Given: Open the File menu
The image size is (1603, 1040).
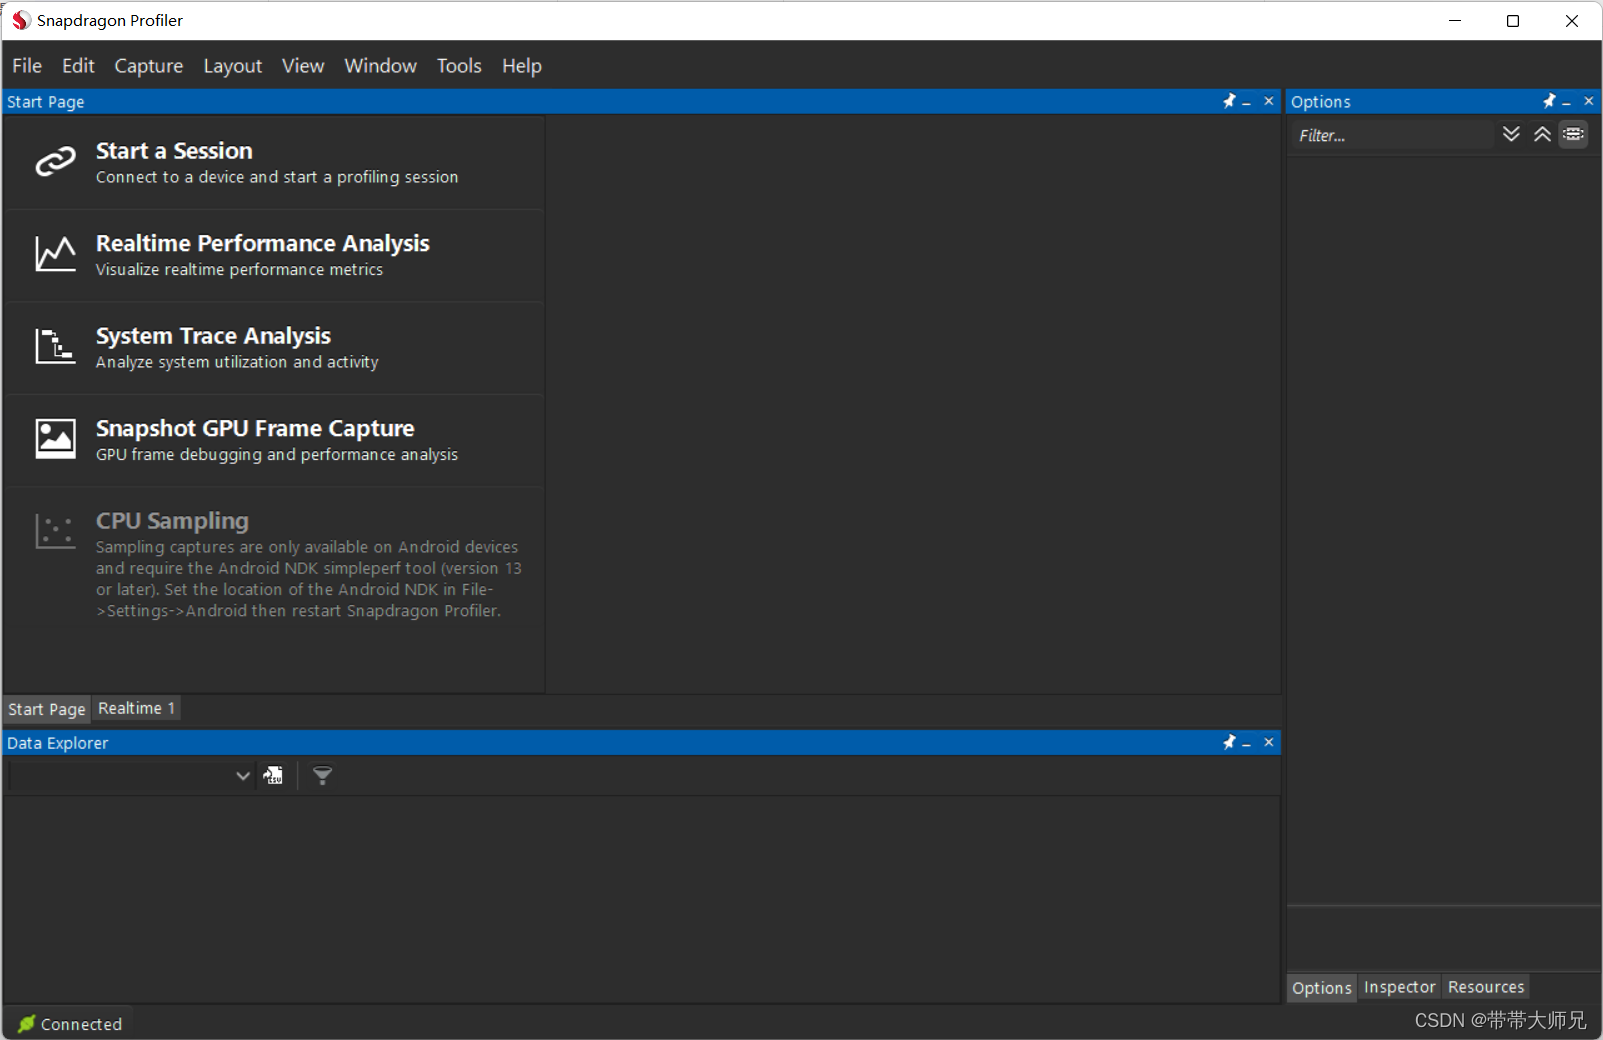Looking at the screenshot, I should [x=27, y=66].
